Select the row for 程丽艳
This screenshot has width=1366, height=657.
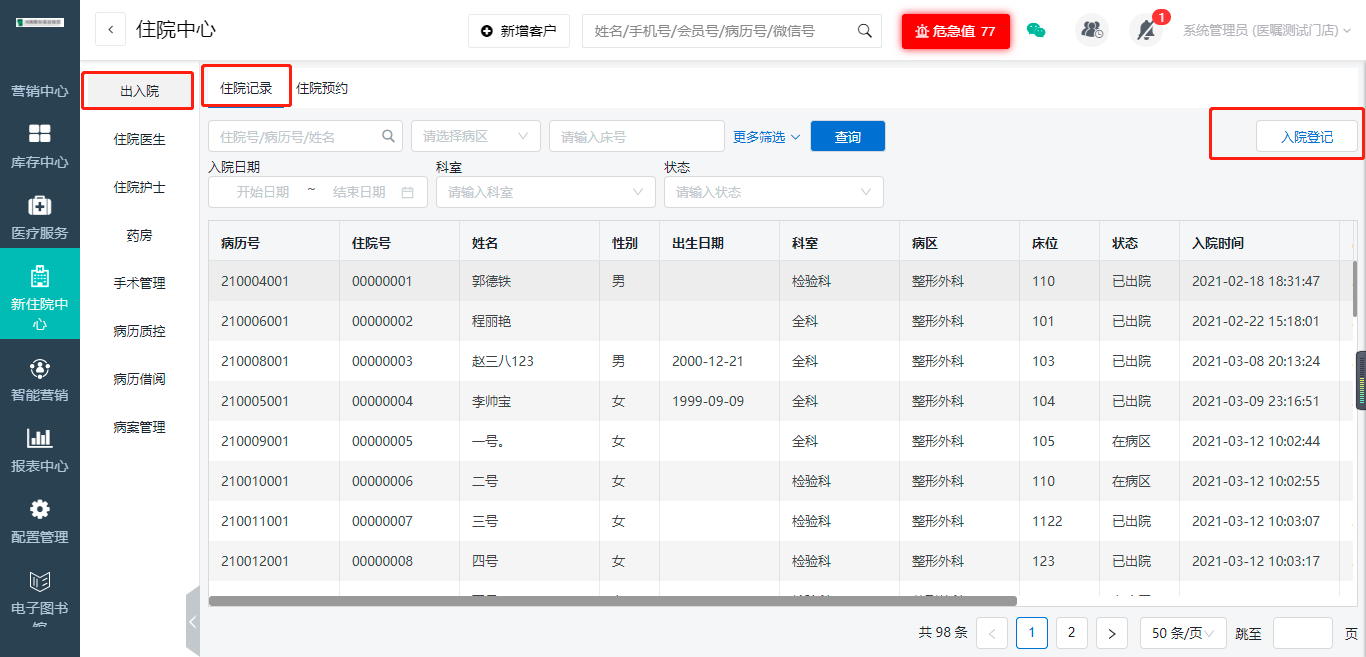point(780,321)
